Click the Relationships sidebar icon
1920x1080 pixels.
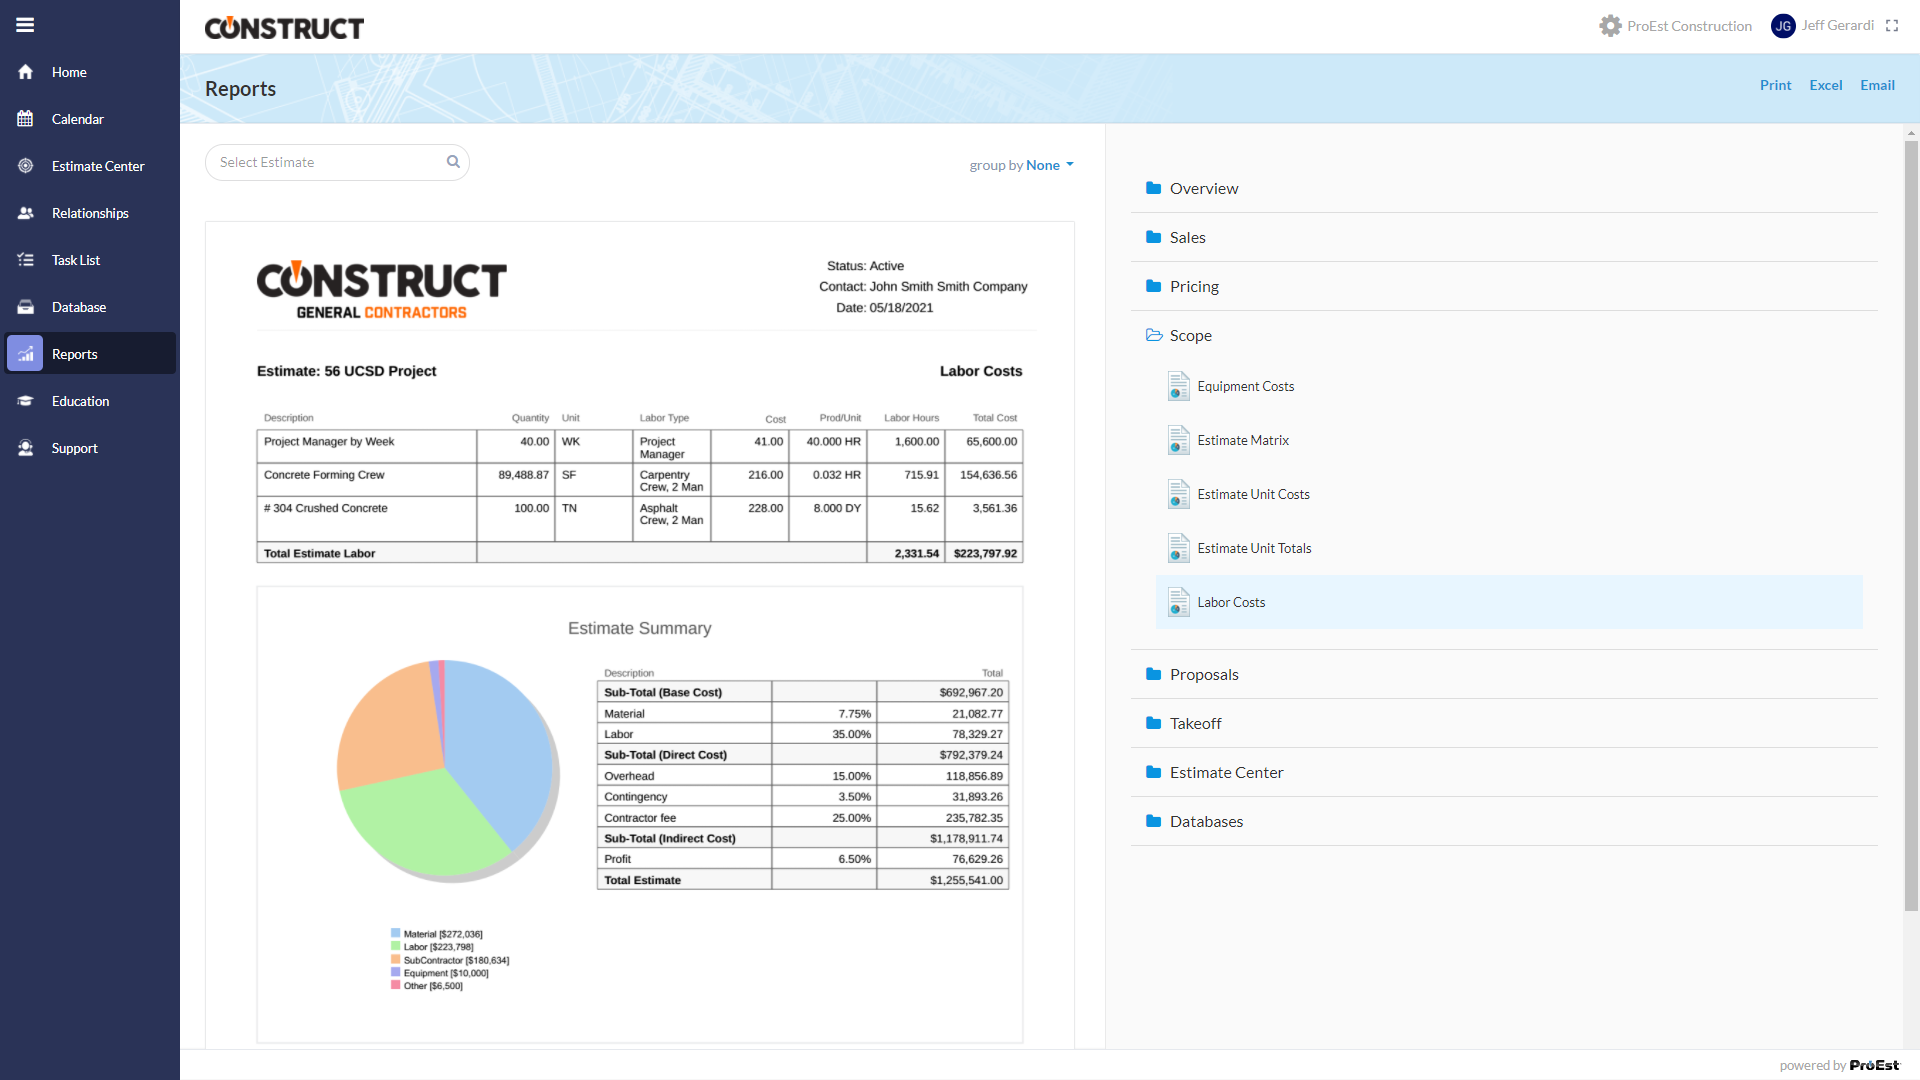coord(26,212)
